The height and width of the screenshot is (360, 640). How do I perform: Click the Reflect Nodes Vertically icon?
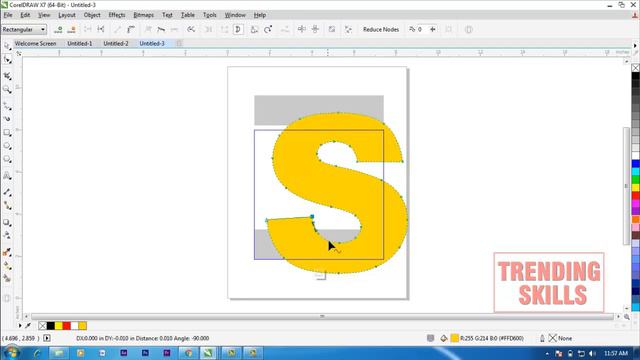pyautogui.click(x=315, y=29)
